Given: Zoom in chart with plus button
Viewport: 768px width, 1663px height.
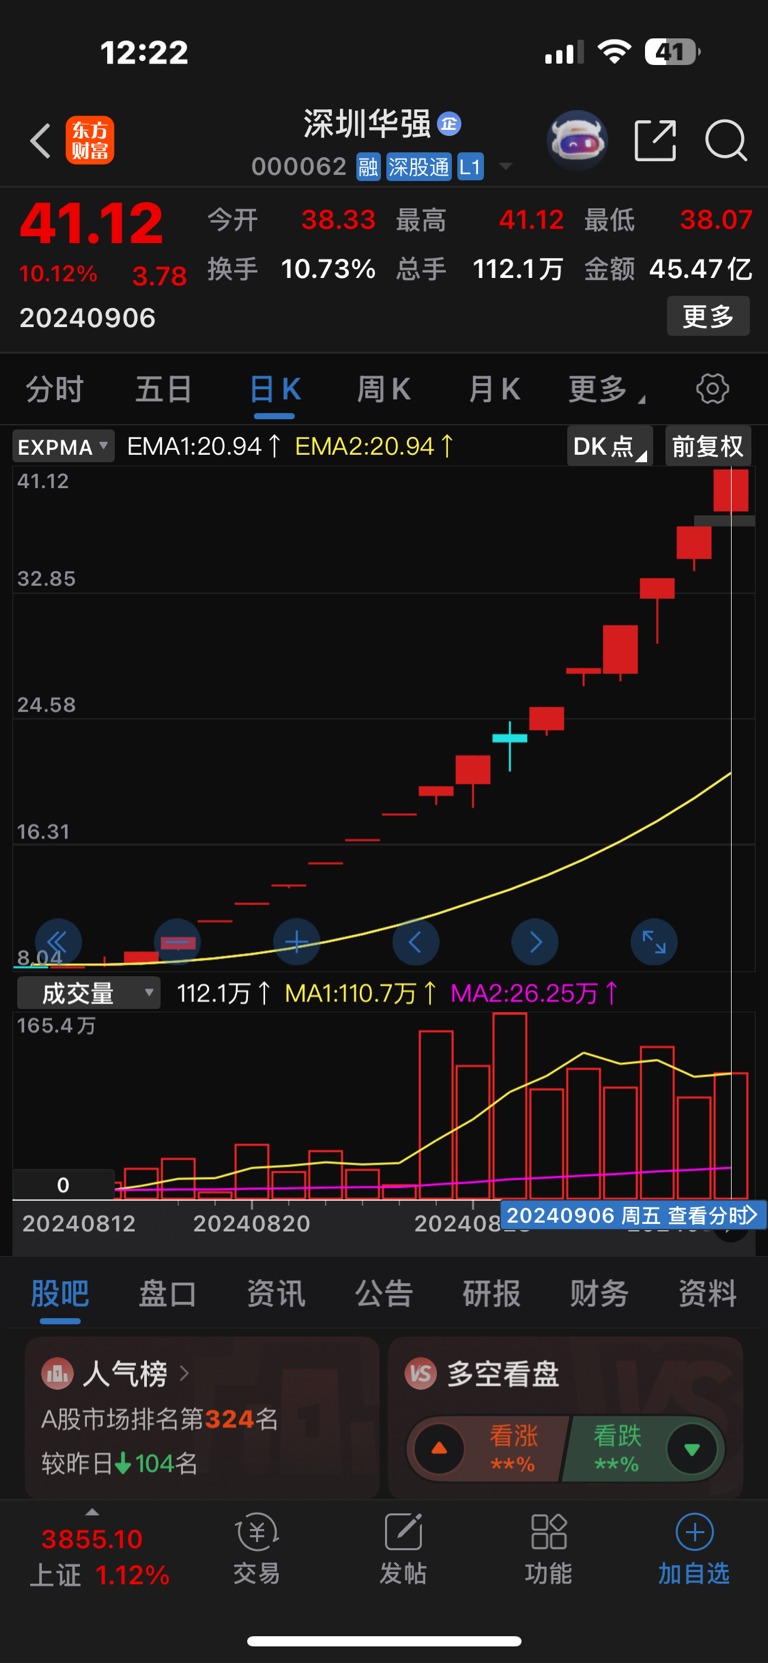Looking at the screenshot, I should (x=297, y=942).
